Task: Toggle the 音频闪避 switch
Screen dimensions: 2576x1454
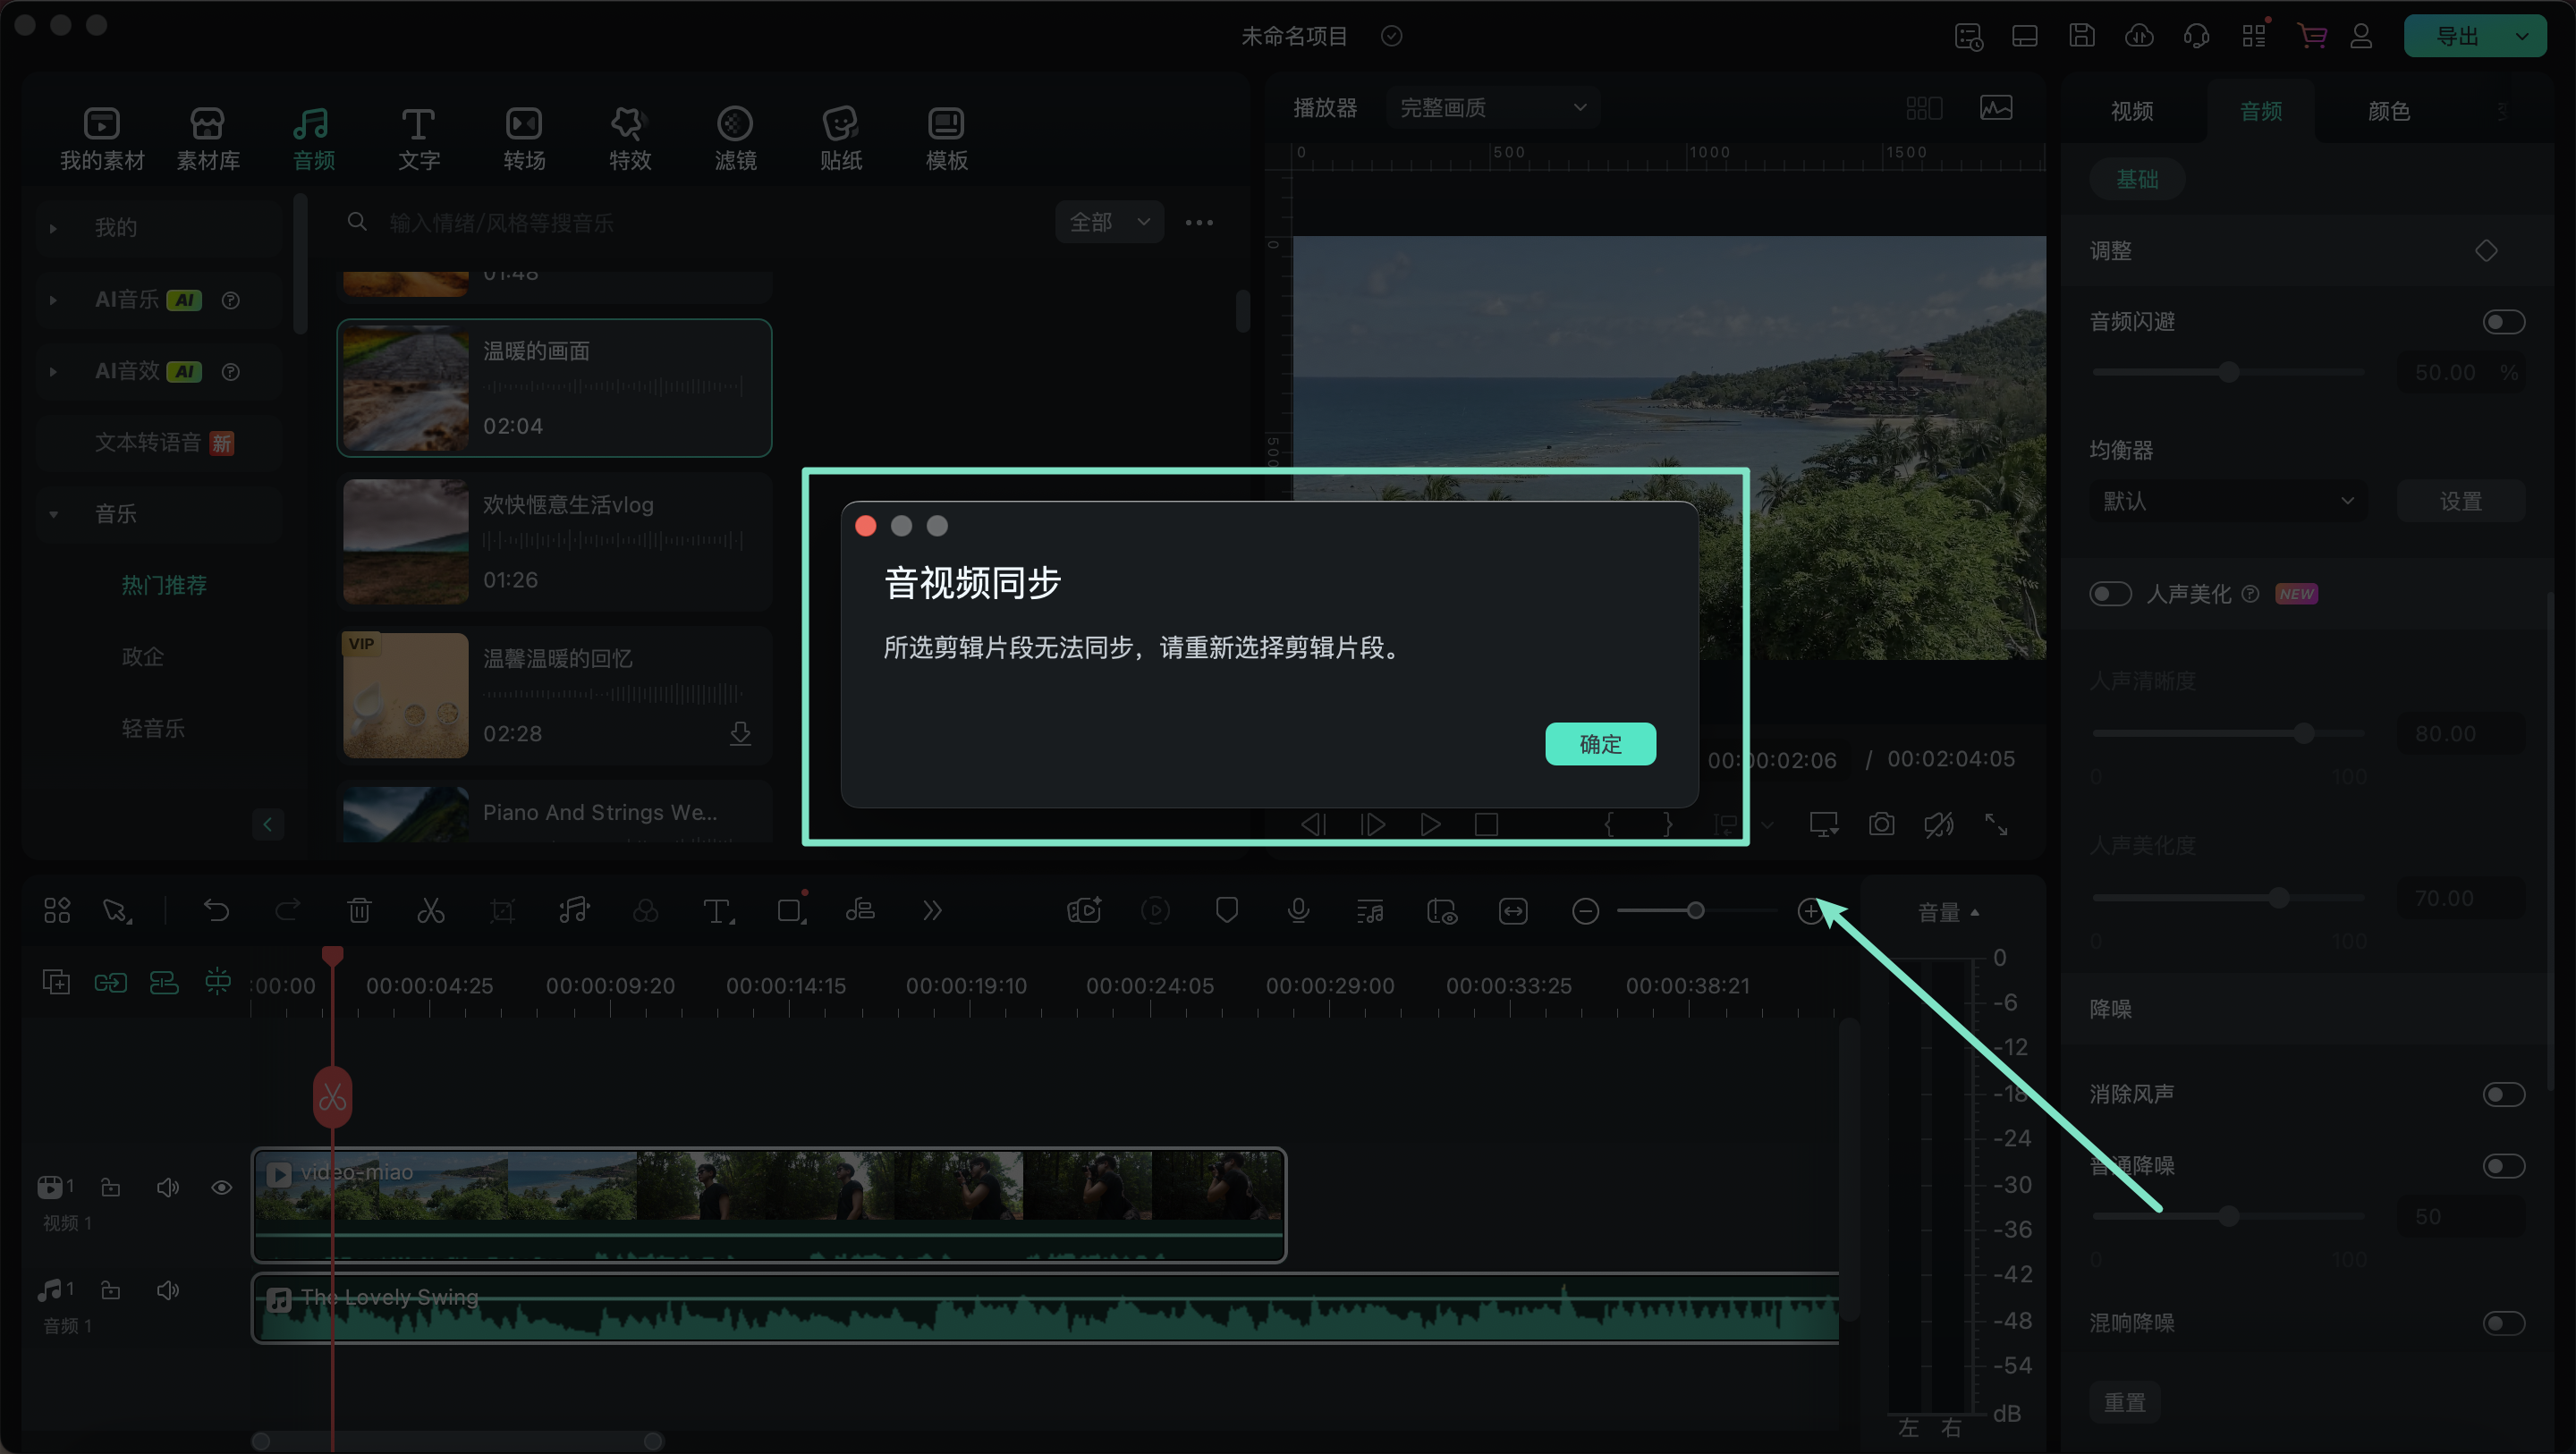Action: (x=2503, y=322)
